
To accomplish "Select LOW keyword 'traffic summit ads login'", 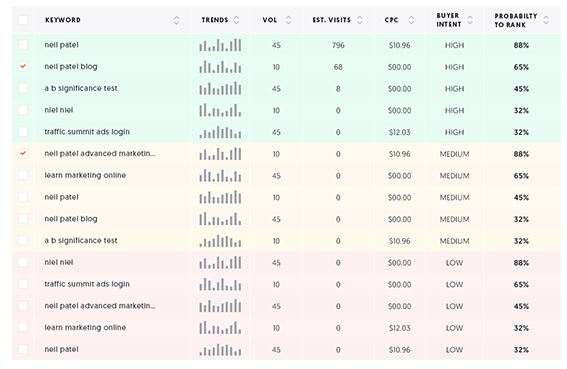I will [87, 284].
